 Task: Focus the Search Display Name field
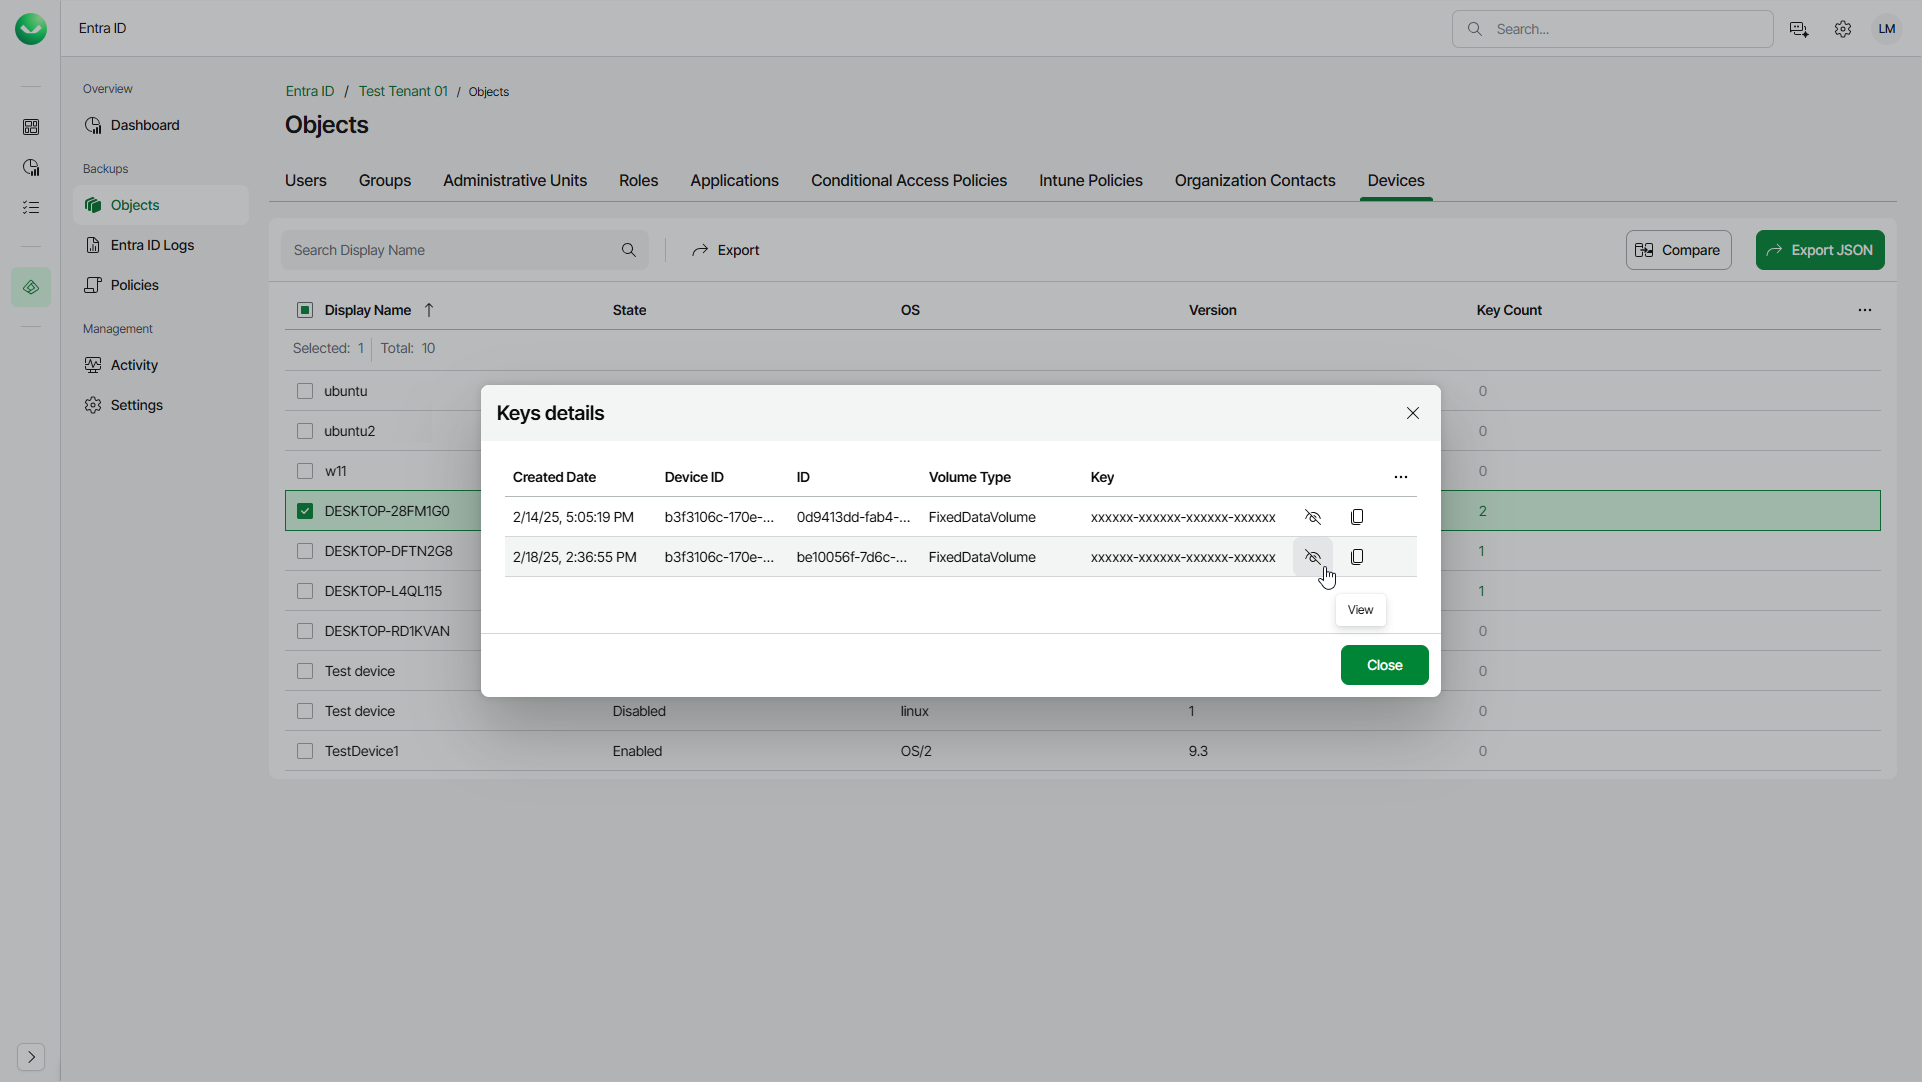pyautogui.click(x=450, y=250)
